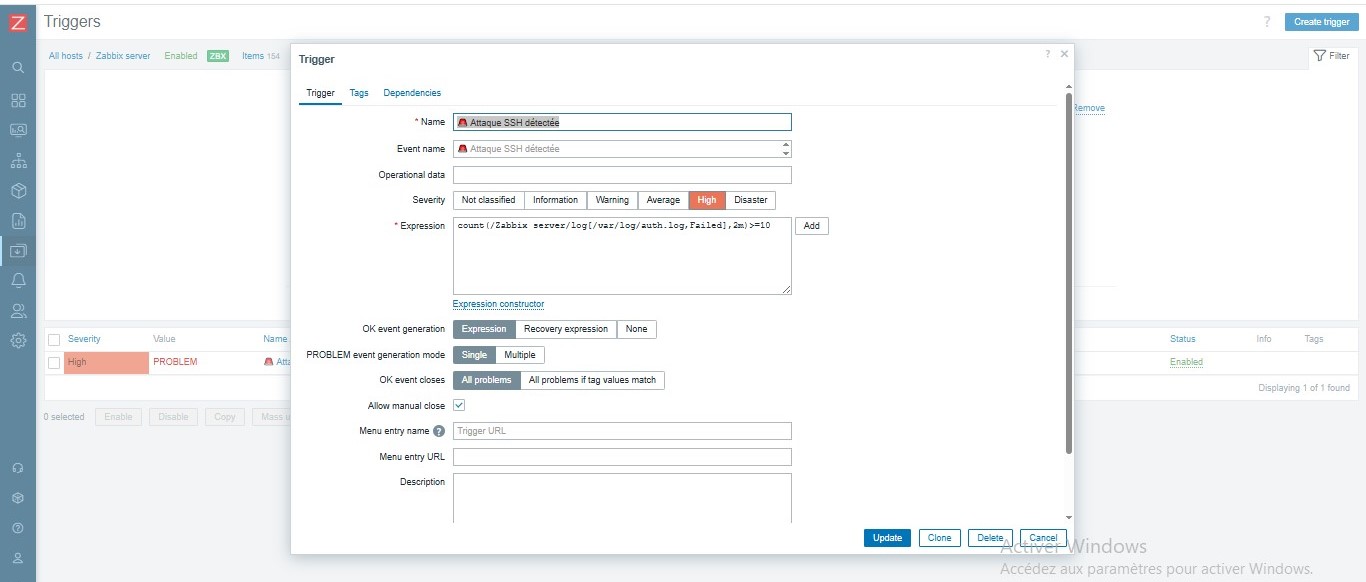
Task: Switch to the Trigger tab
Action: click(x=320, y=93)
